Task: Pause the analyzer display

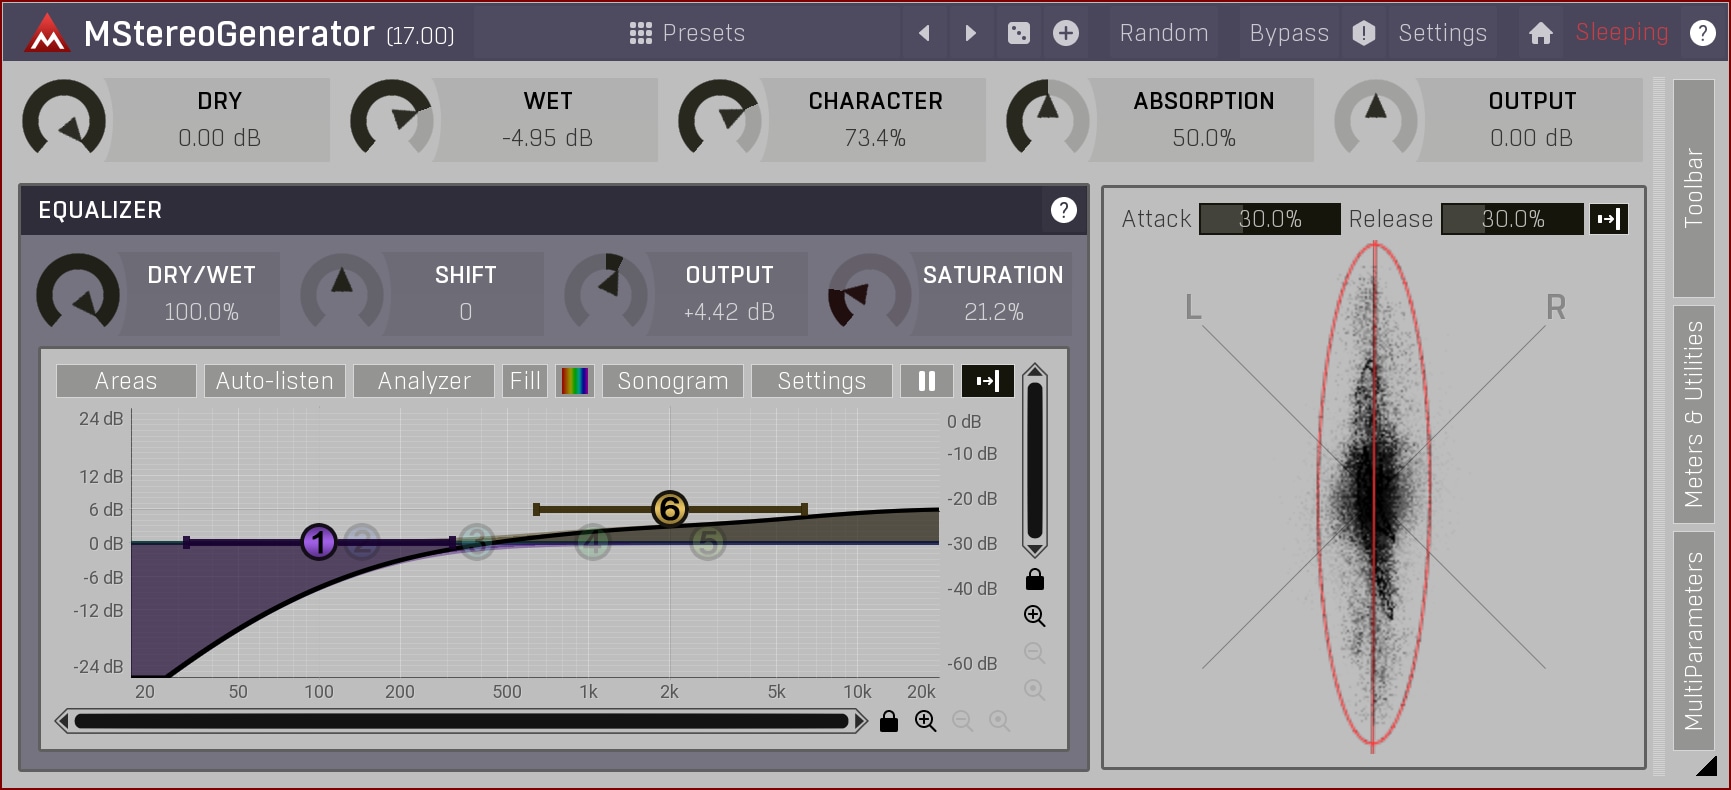Action: tap(927, 381)
